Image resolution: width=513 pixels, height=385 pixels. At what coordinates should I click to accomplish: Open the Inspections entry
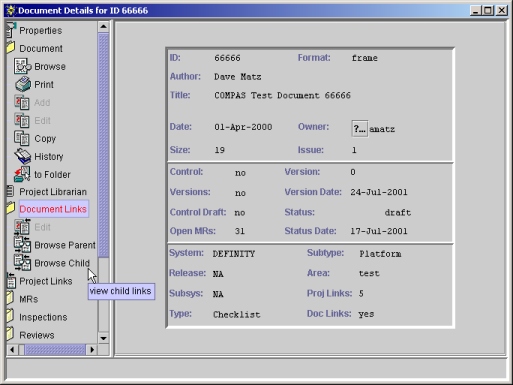click(x=43, y=317)
